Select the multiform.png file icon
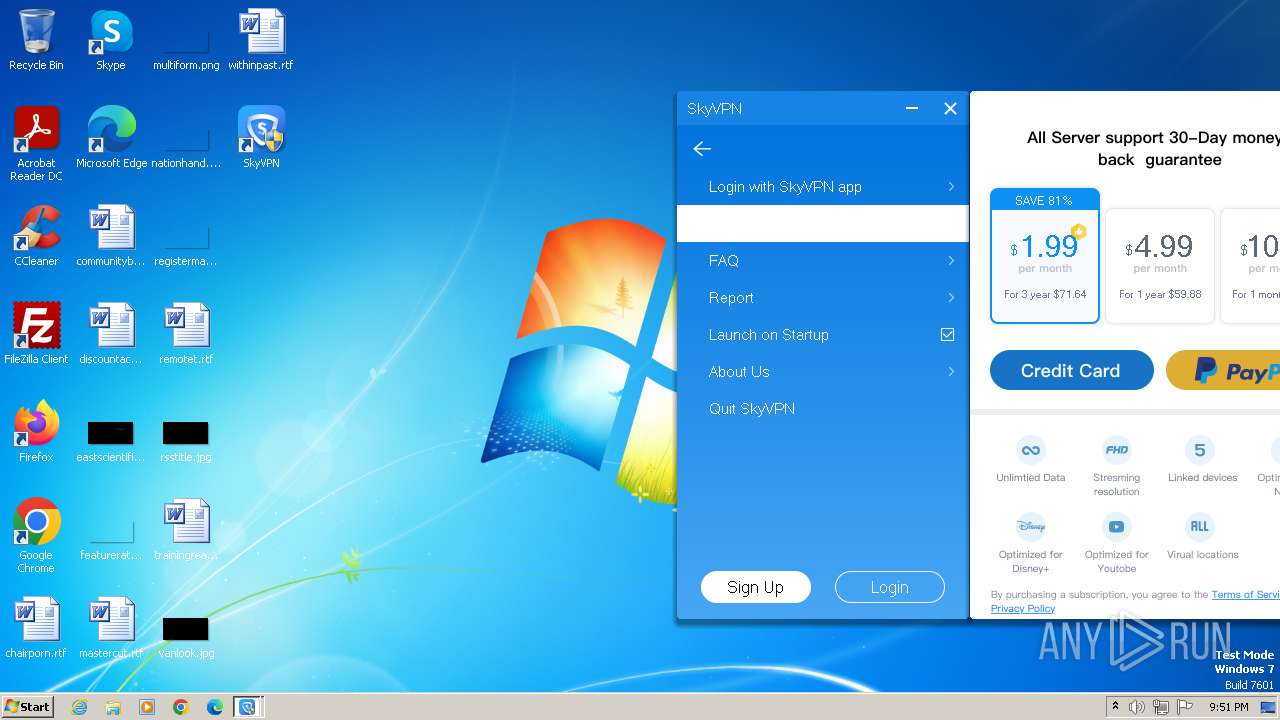Screen dimensions: 1280x720 pos(186,40)
